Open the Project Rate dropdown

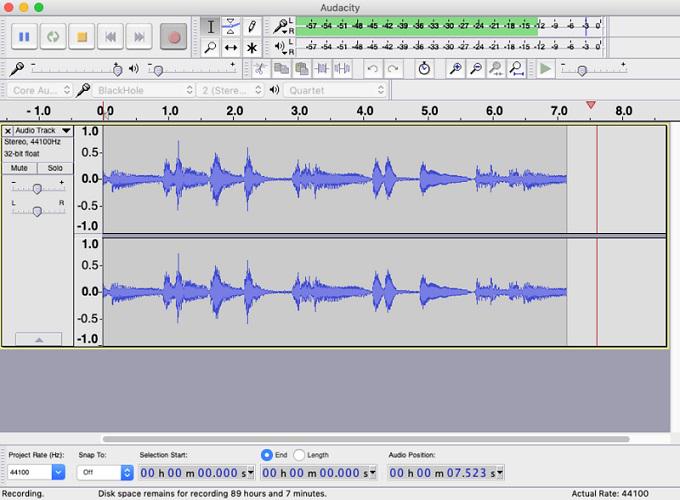coord(58,472)
